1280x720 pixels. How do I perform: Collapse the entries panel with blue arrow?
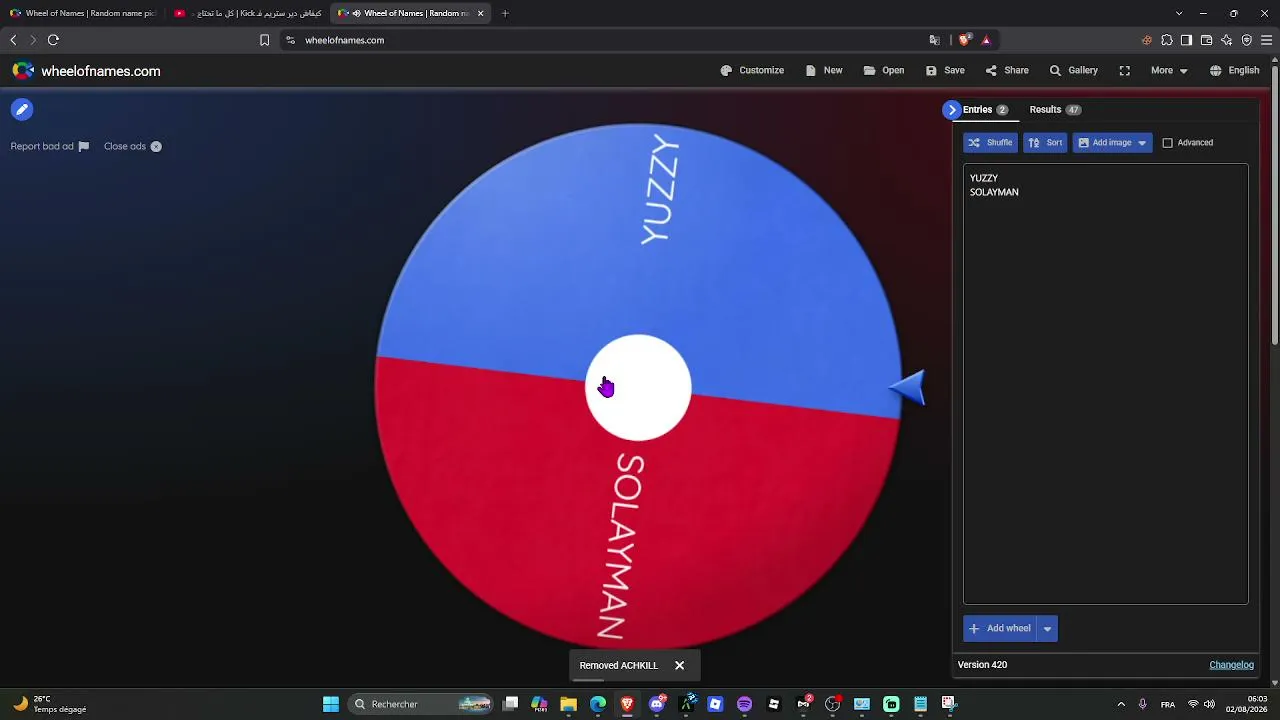952,110
